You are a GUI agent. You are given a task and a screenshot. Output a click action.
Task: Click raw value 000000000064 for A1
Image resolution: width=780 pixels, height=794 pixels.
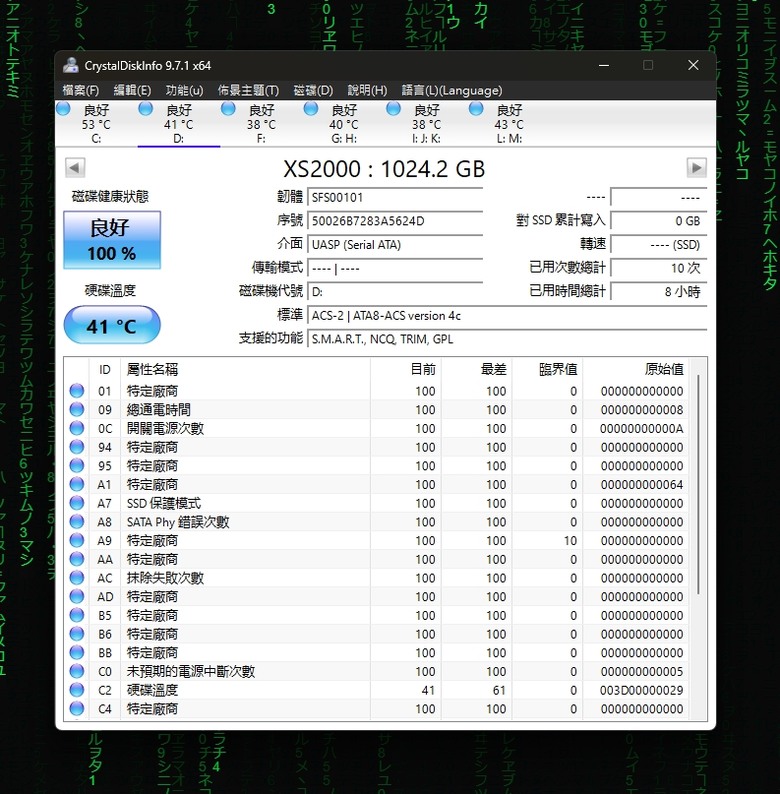[642, 485]
